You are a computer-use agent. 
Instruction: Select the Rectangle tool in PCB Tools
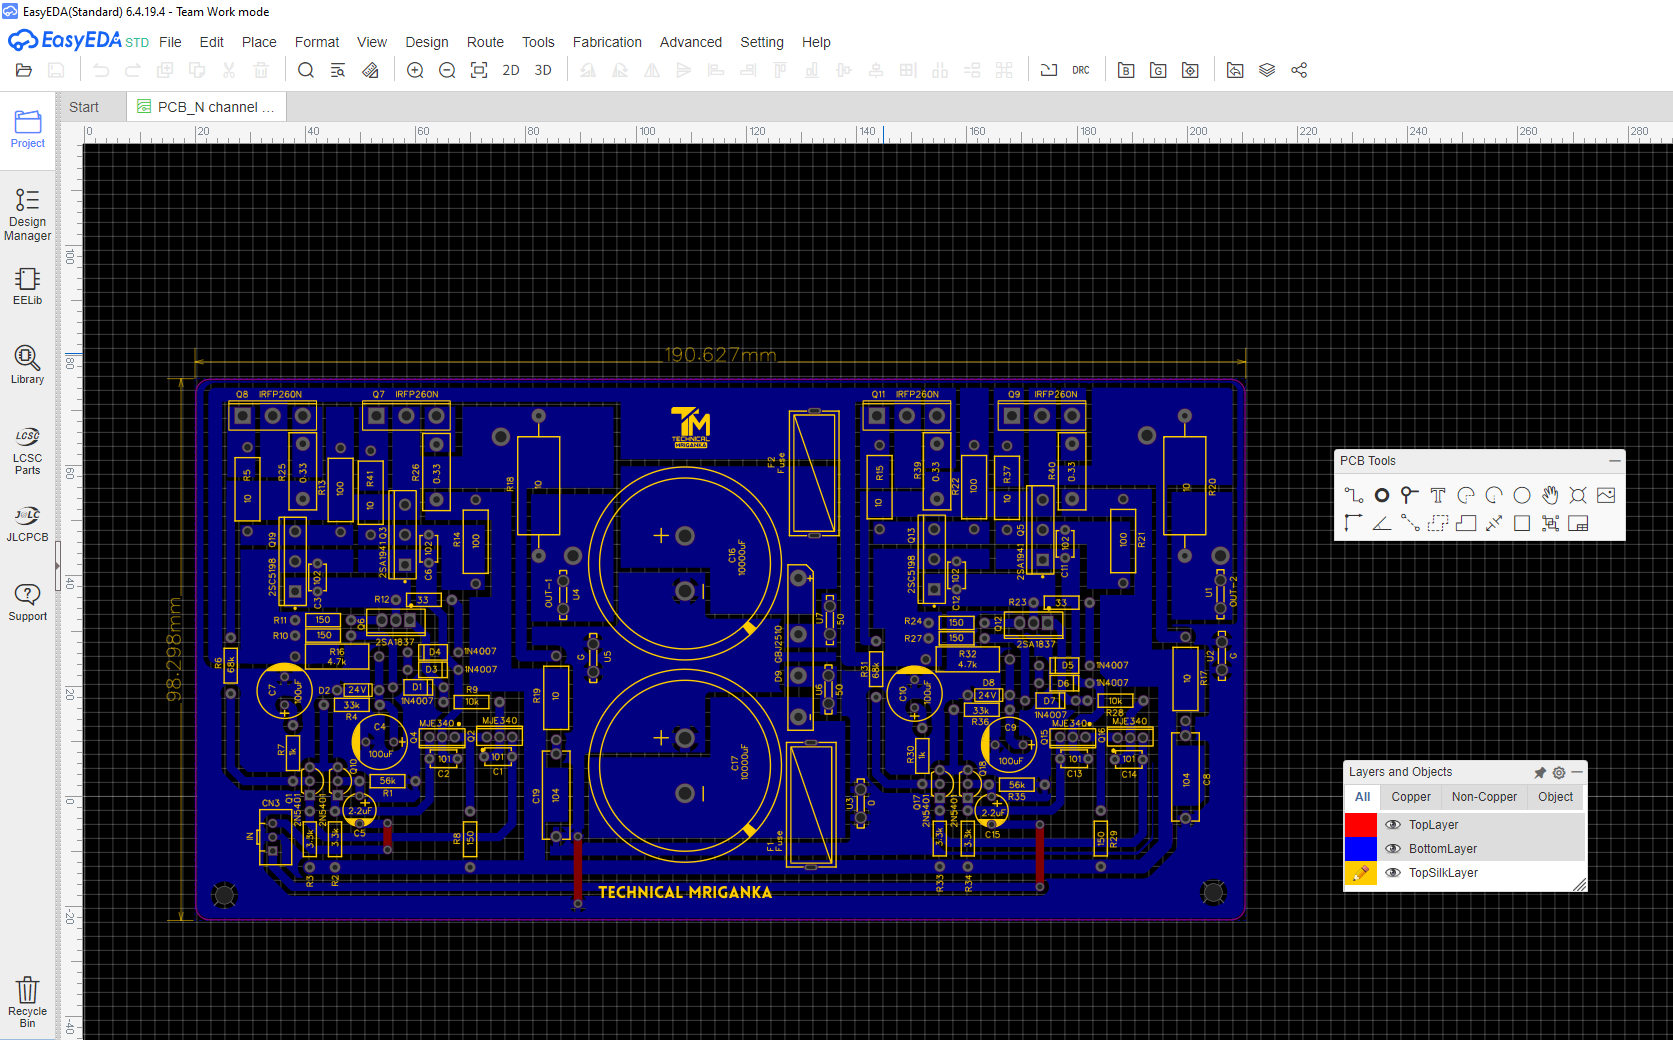(x=1522, y=523)
